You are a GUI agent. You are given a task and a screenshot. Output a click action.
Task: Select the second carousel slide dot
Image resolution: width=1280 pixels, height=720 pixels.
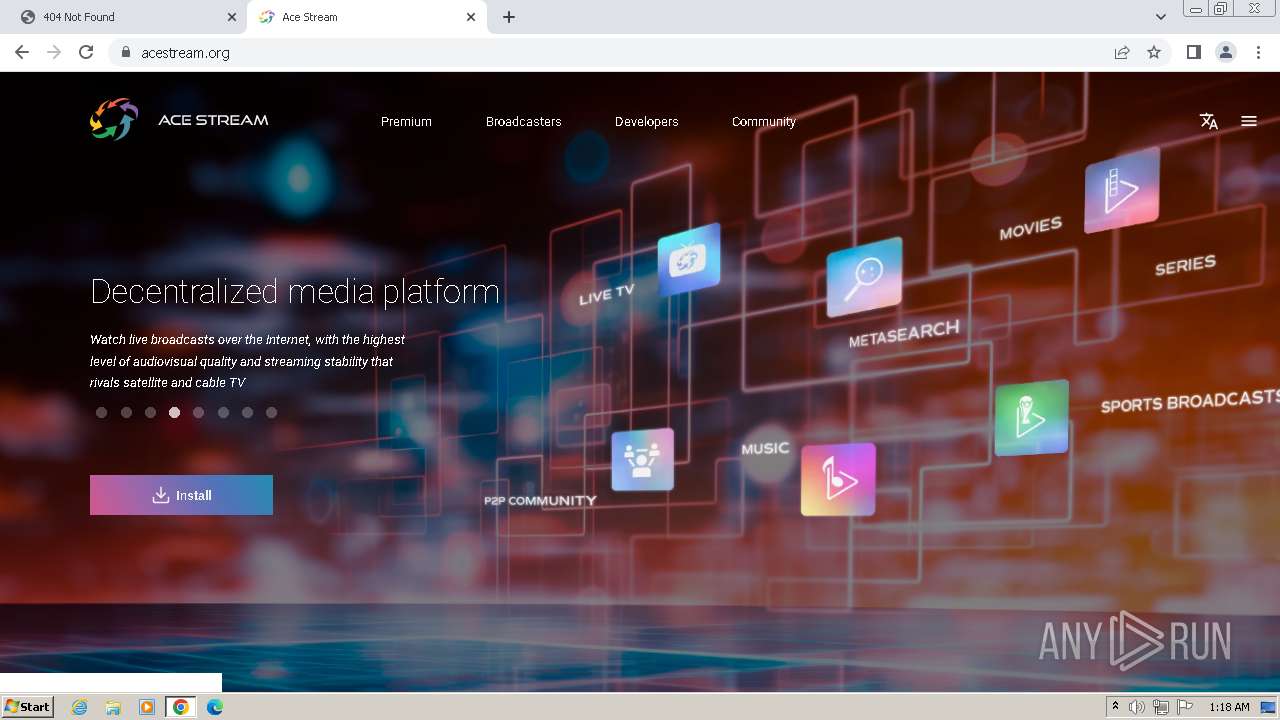pyautogui.click(x=126, y=412)
